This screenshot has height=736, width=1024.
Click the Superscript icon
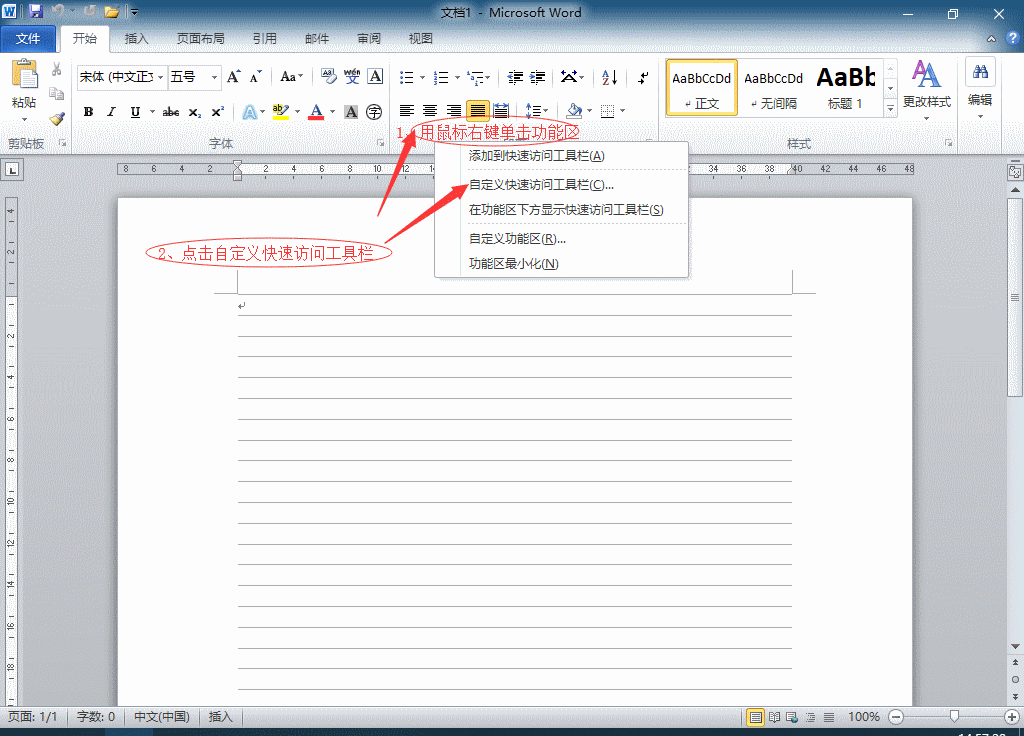217,112
